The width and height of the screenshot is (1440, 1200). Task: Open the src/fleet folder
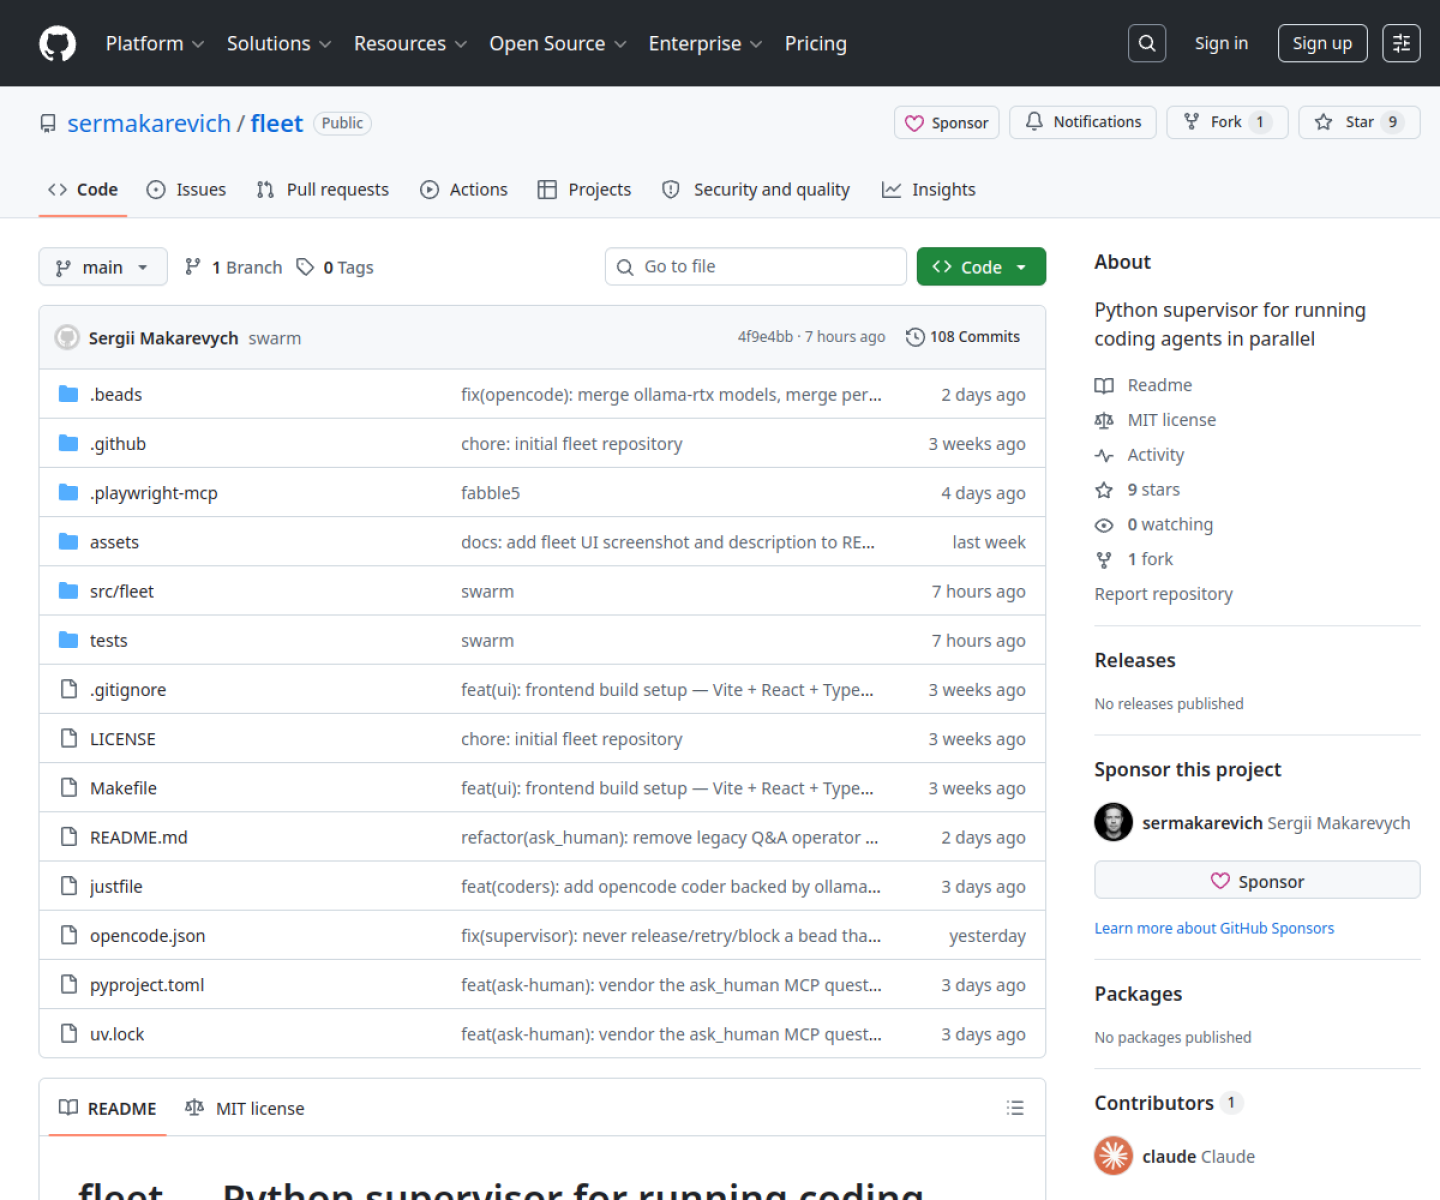(122, 591)
